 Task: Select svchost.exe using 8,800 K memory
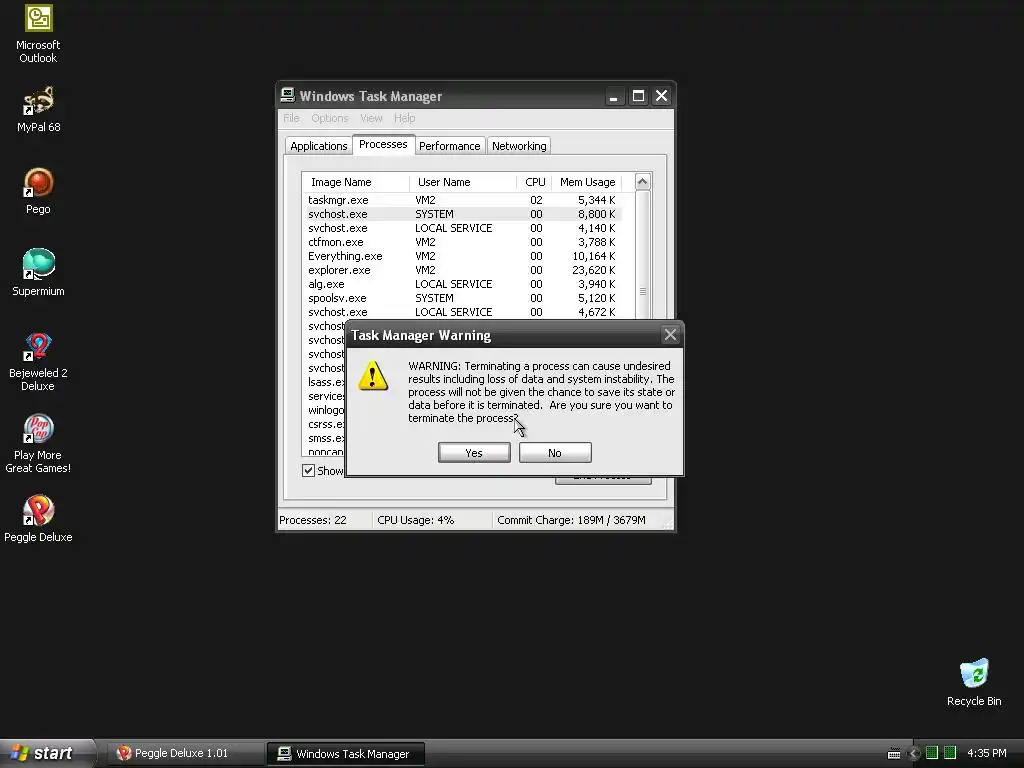462,214
